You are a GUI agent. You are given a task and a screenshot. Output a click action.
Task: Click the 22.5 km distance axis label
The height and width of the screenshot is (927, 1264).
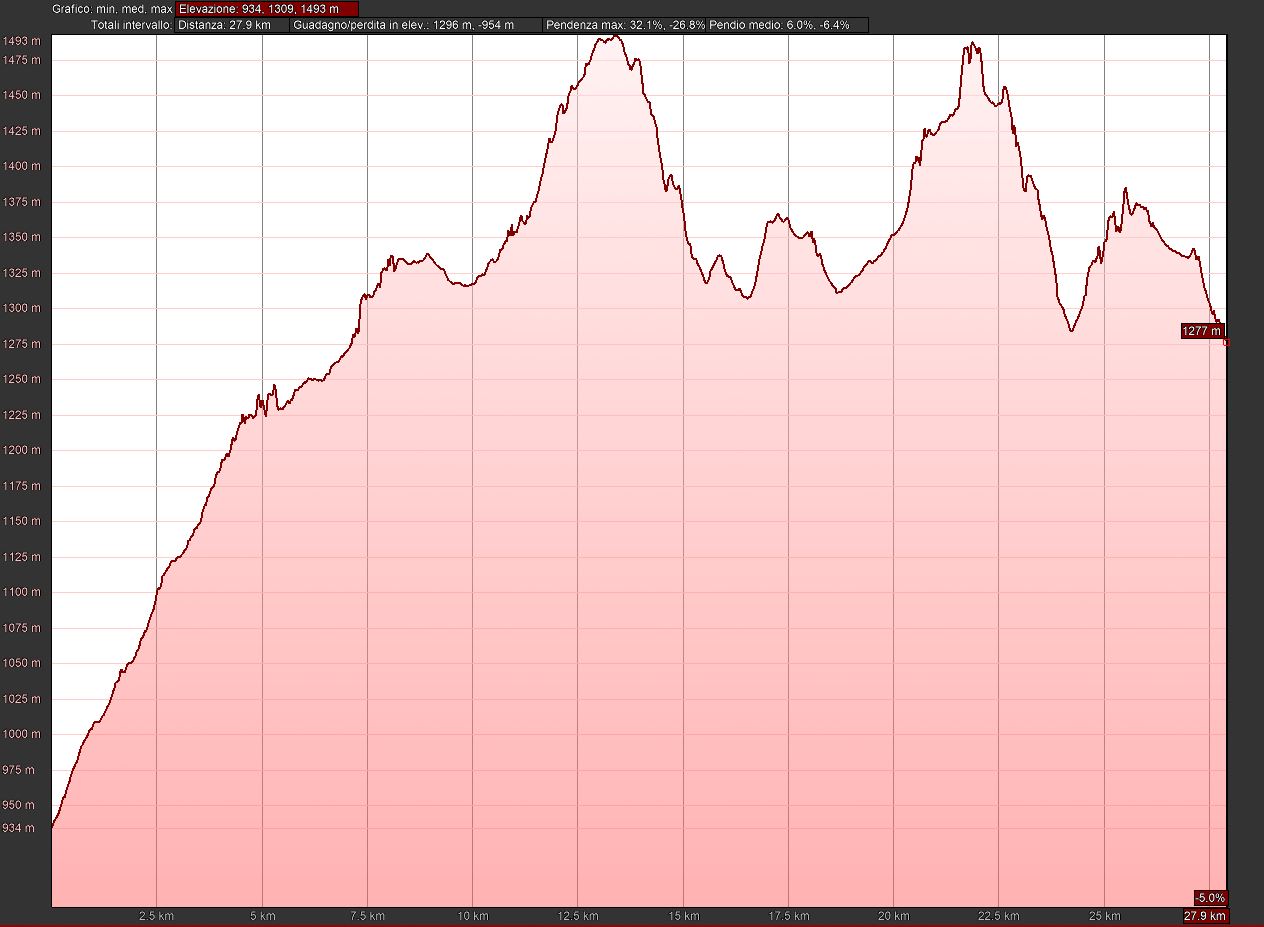click(x=998, y=916)
